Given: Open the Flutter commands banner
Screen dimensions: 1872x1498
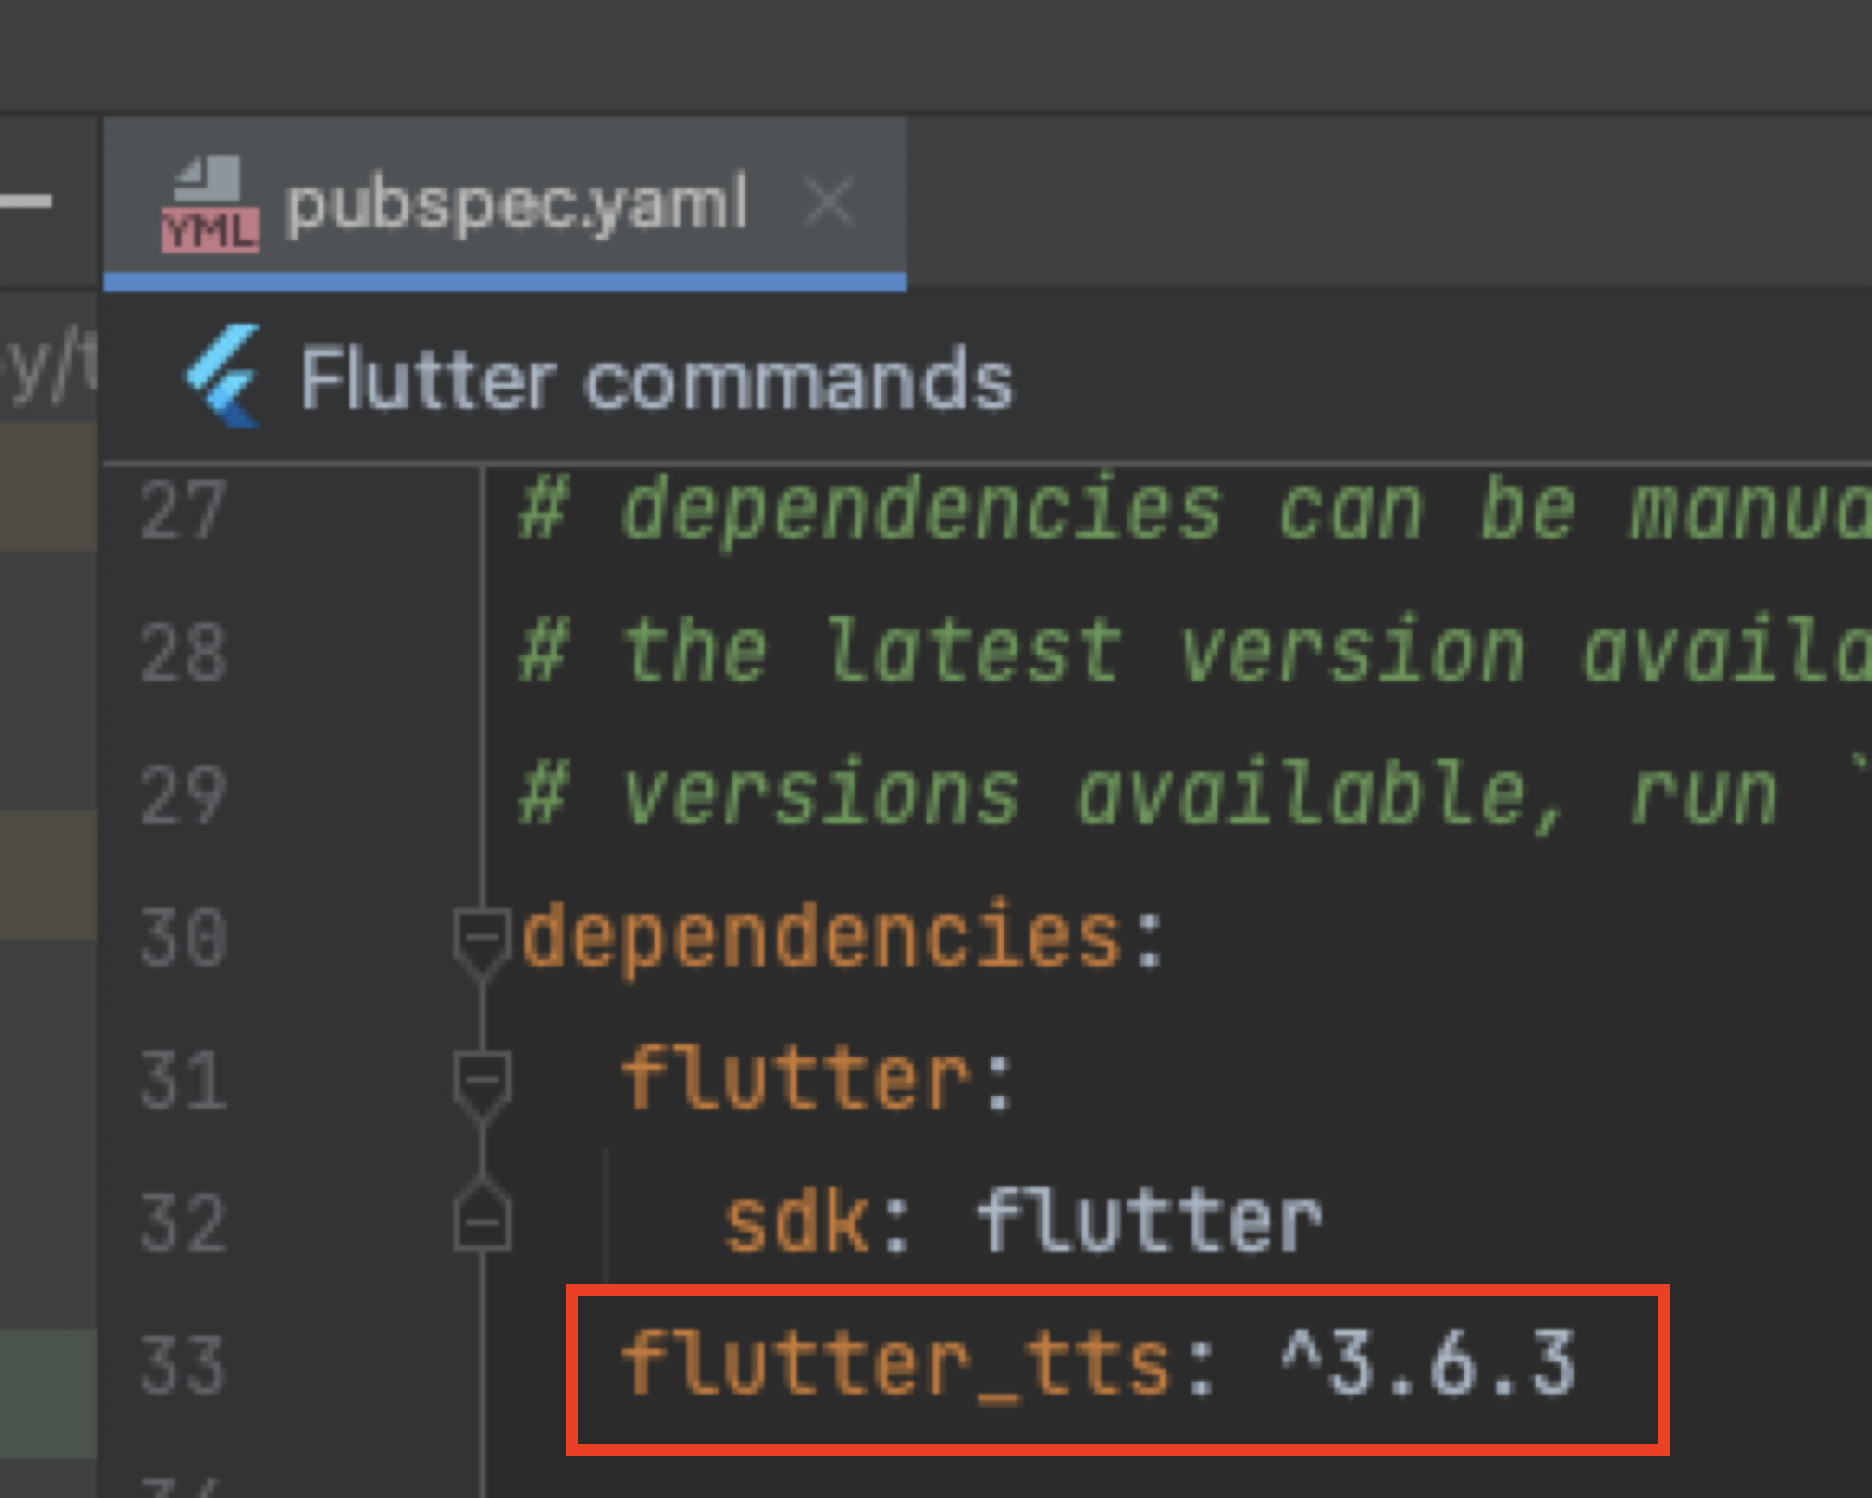Looking at the screenshot, I should (x=657, y=380).
